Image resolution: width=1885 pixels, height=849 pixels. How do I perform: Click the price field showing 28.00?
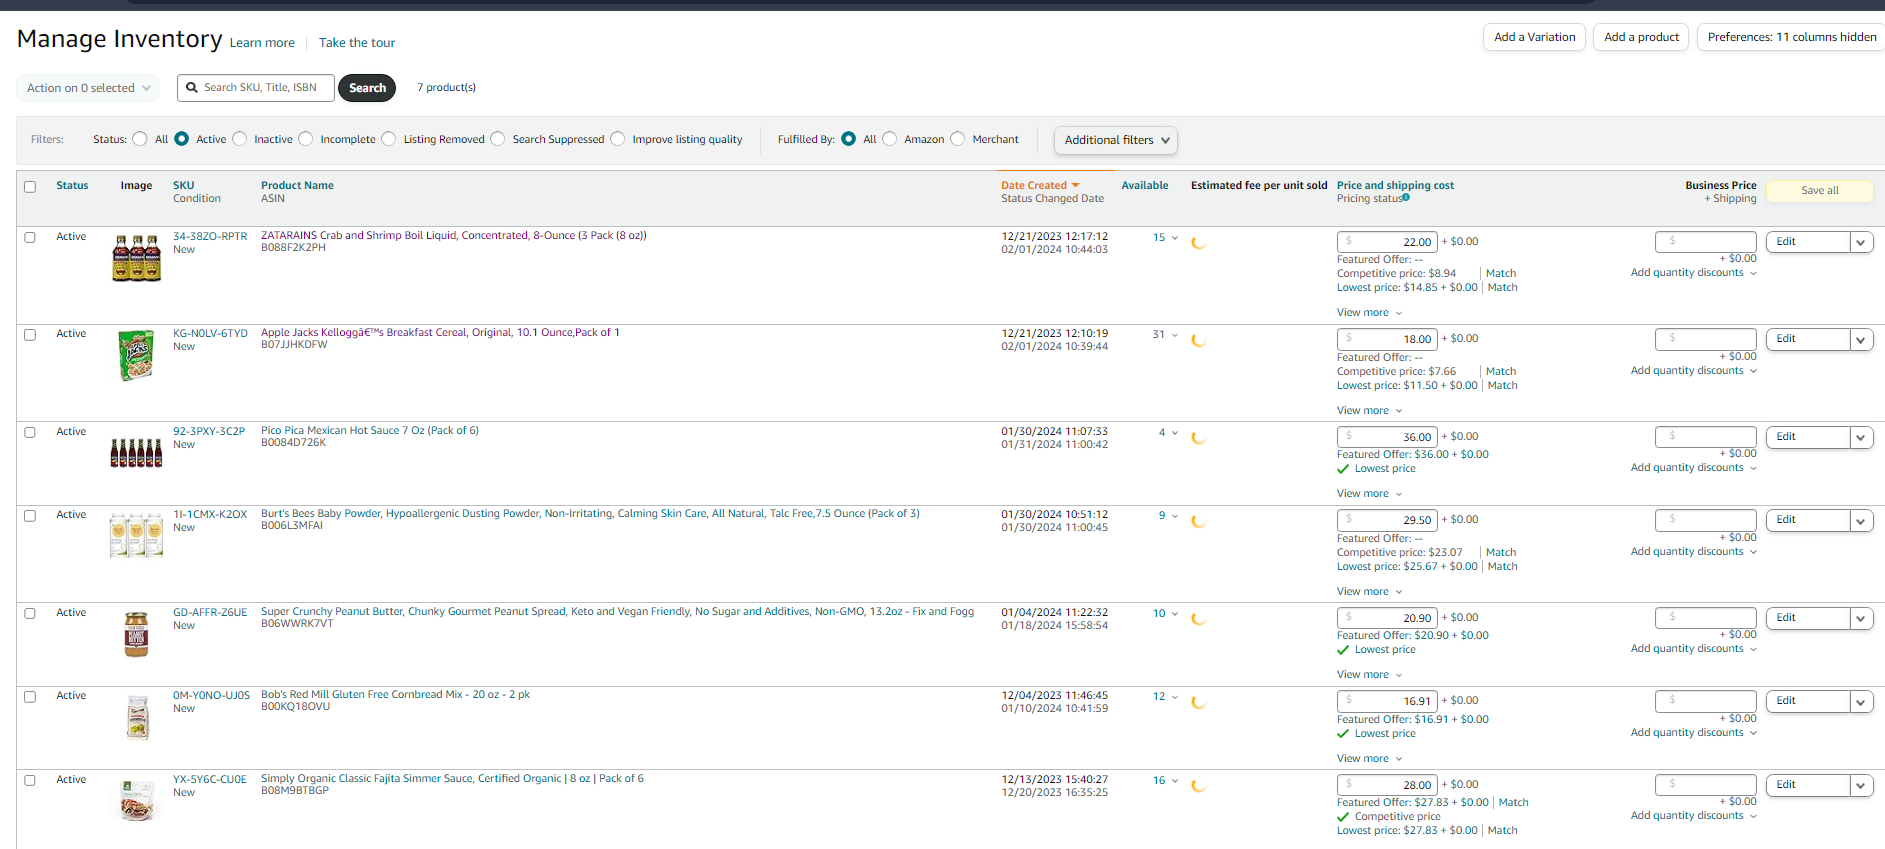[x=1387, y=785]
